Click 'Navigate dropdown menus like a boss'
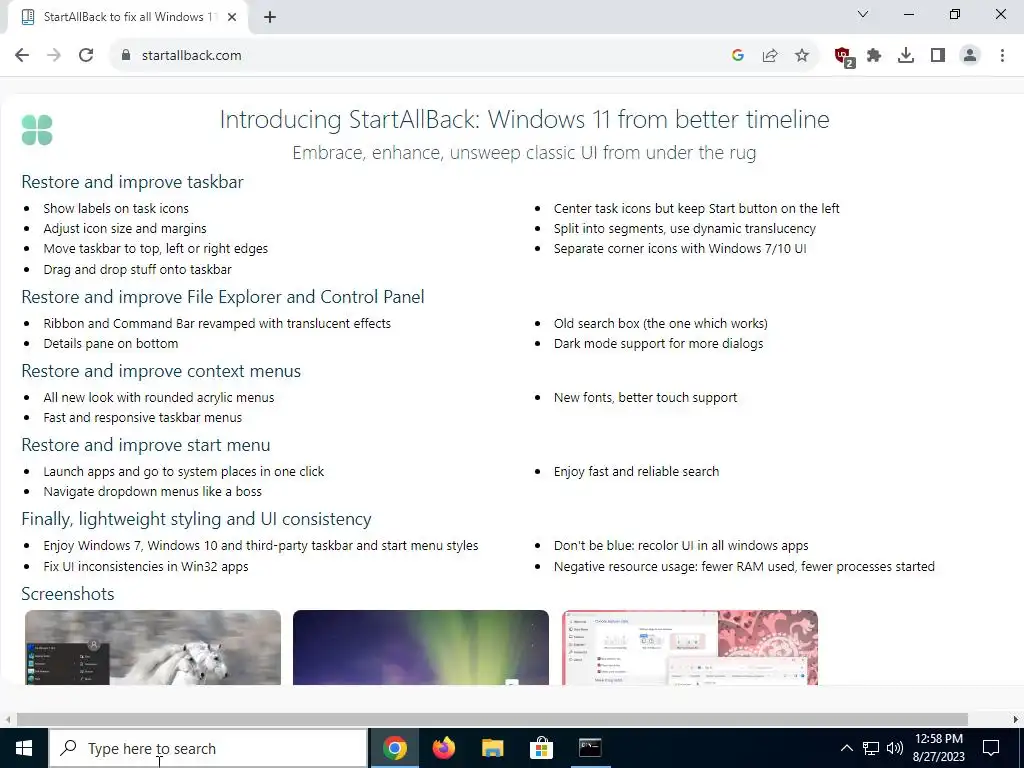 tap(153, 491)
